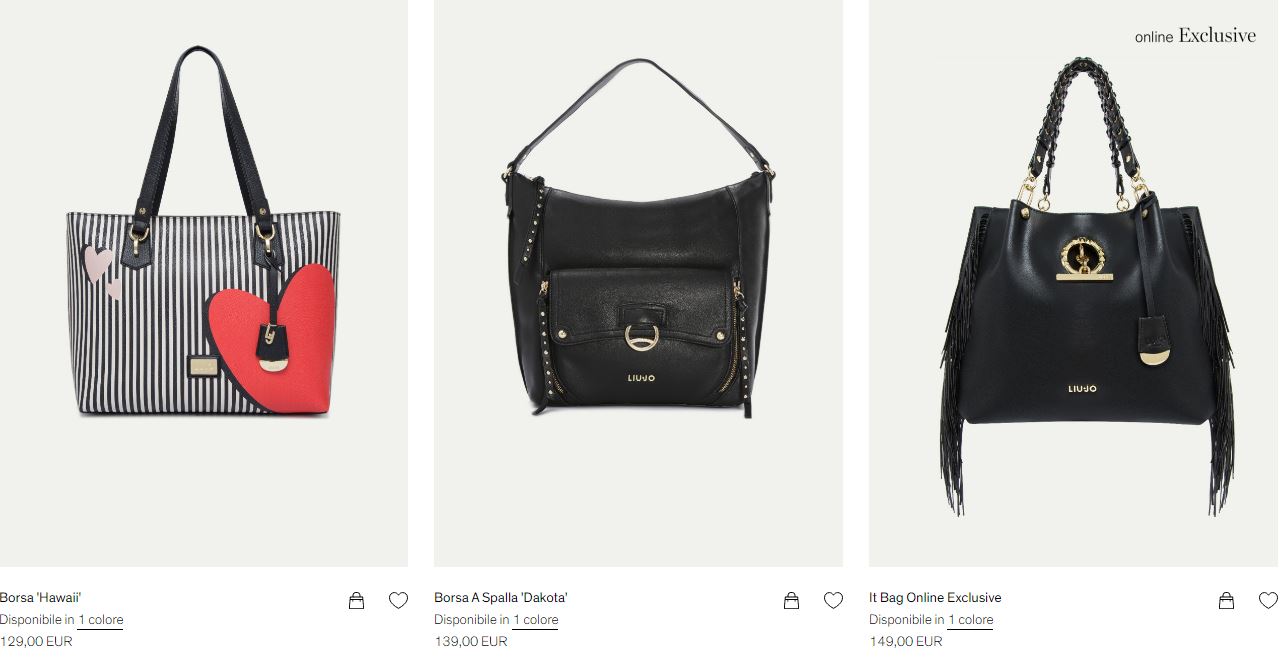1285x667 pixels.
Task: View the black Dakota shoulder bag image
Action: 638,283
